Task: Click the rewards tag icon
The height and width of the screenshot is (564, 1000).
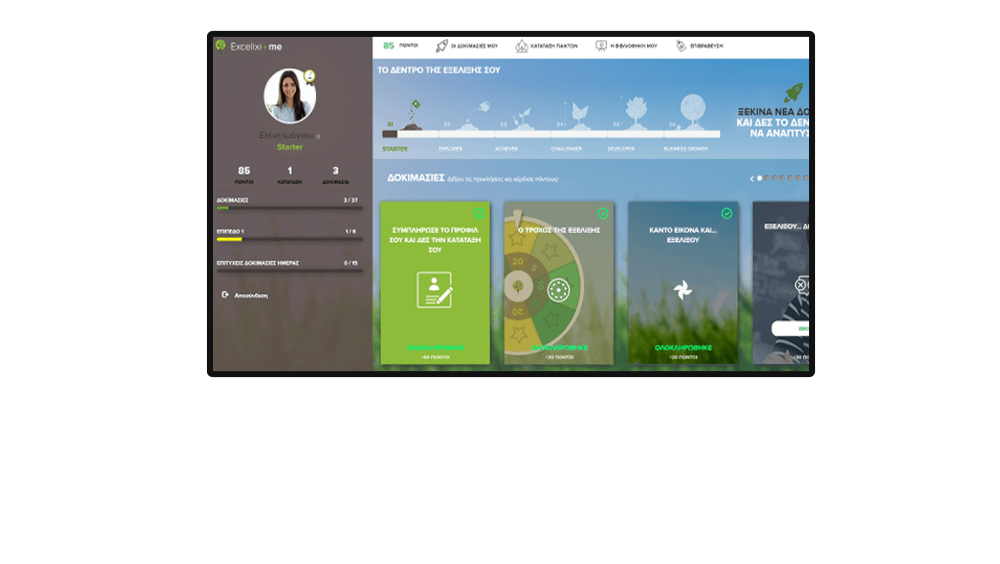Action: (681, 46)
